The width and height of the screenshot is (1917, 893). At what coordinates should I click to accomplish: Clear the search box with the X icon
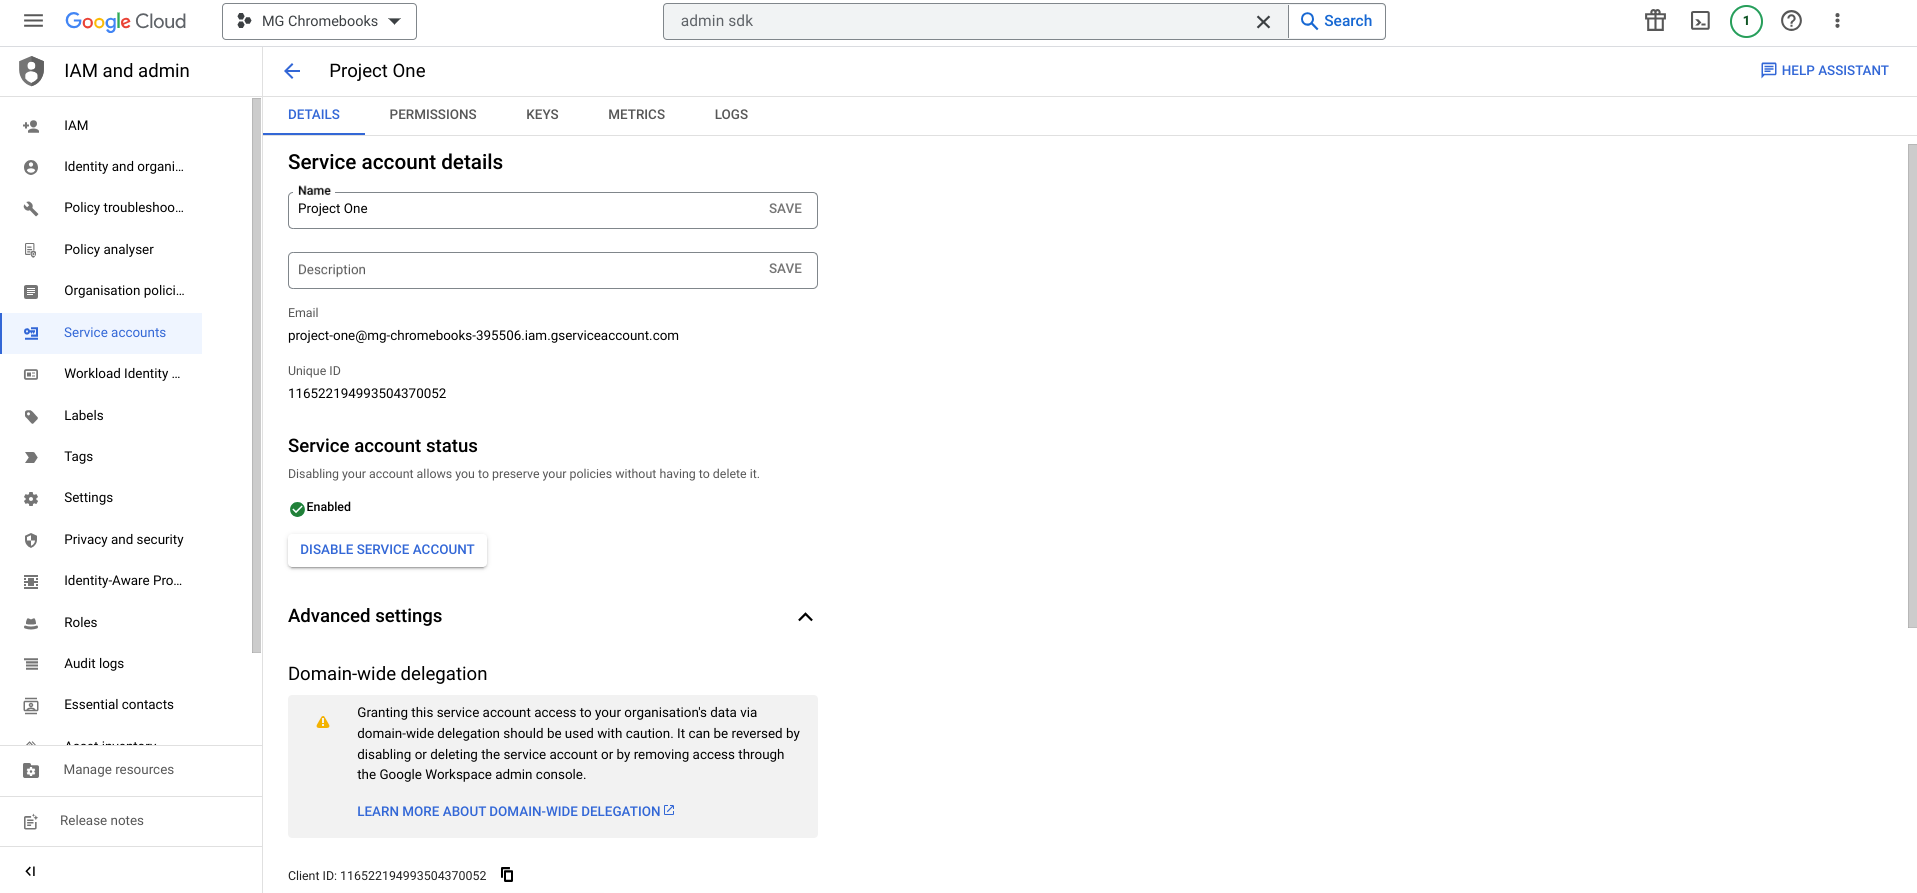click(1263, 21)
